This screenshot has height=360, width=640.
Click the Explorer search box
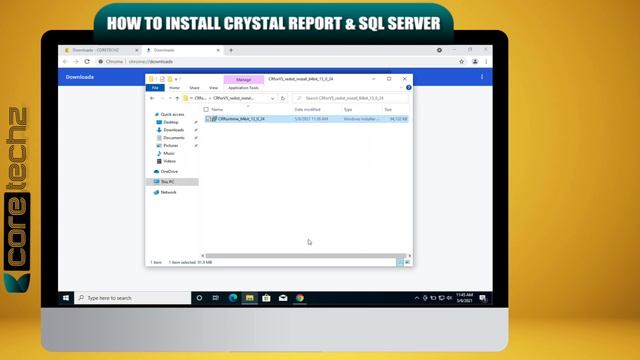tap(351, 98)
